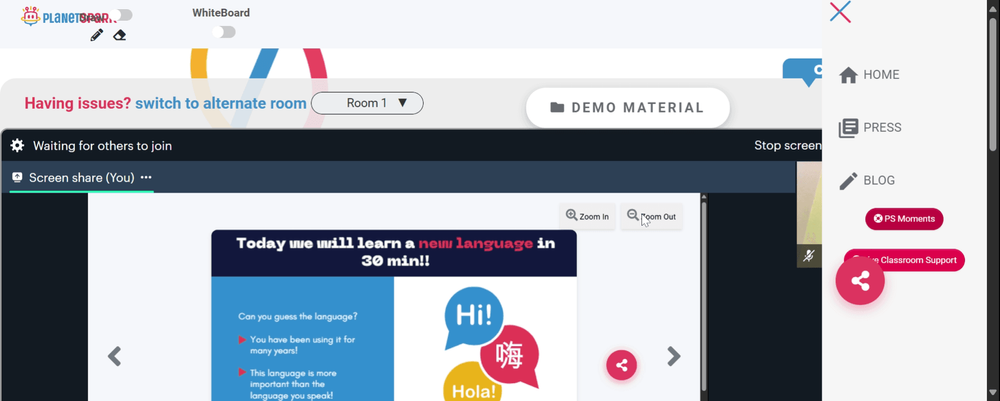Viewport: 1000px width, 401px height.
Task: Click the muted microphone icon on video
Action: click(809, 256)
